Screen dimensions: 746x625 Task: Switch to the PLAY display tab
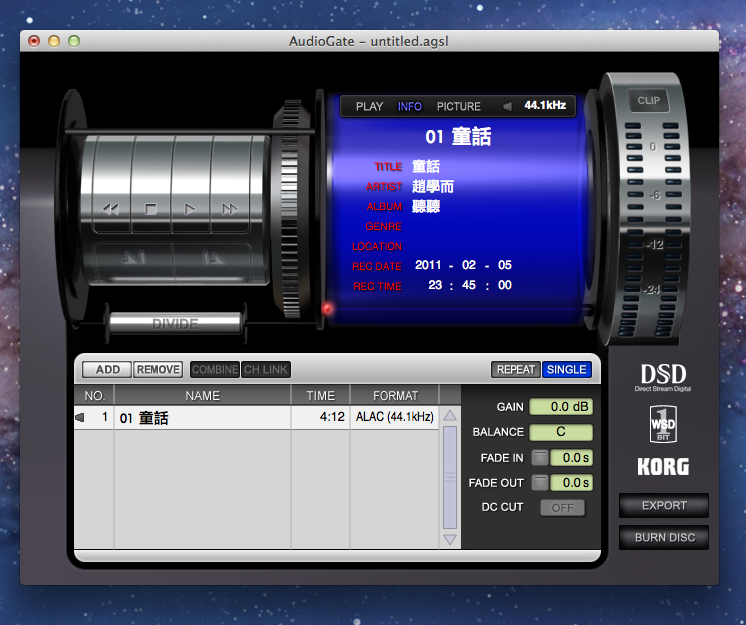pyautogui.click(x=369, y=106)
